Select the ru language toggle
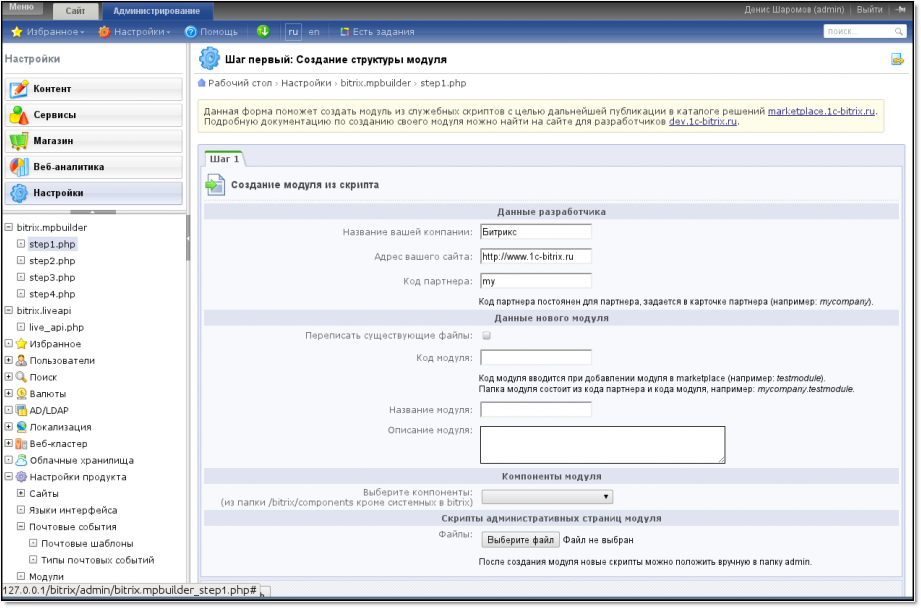The width and height of the screenshot is (921, 608). (x=293, y=32)
